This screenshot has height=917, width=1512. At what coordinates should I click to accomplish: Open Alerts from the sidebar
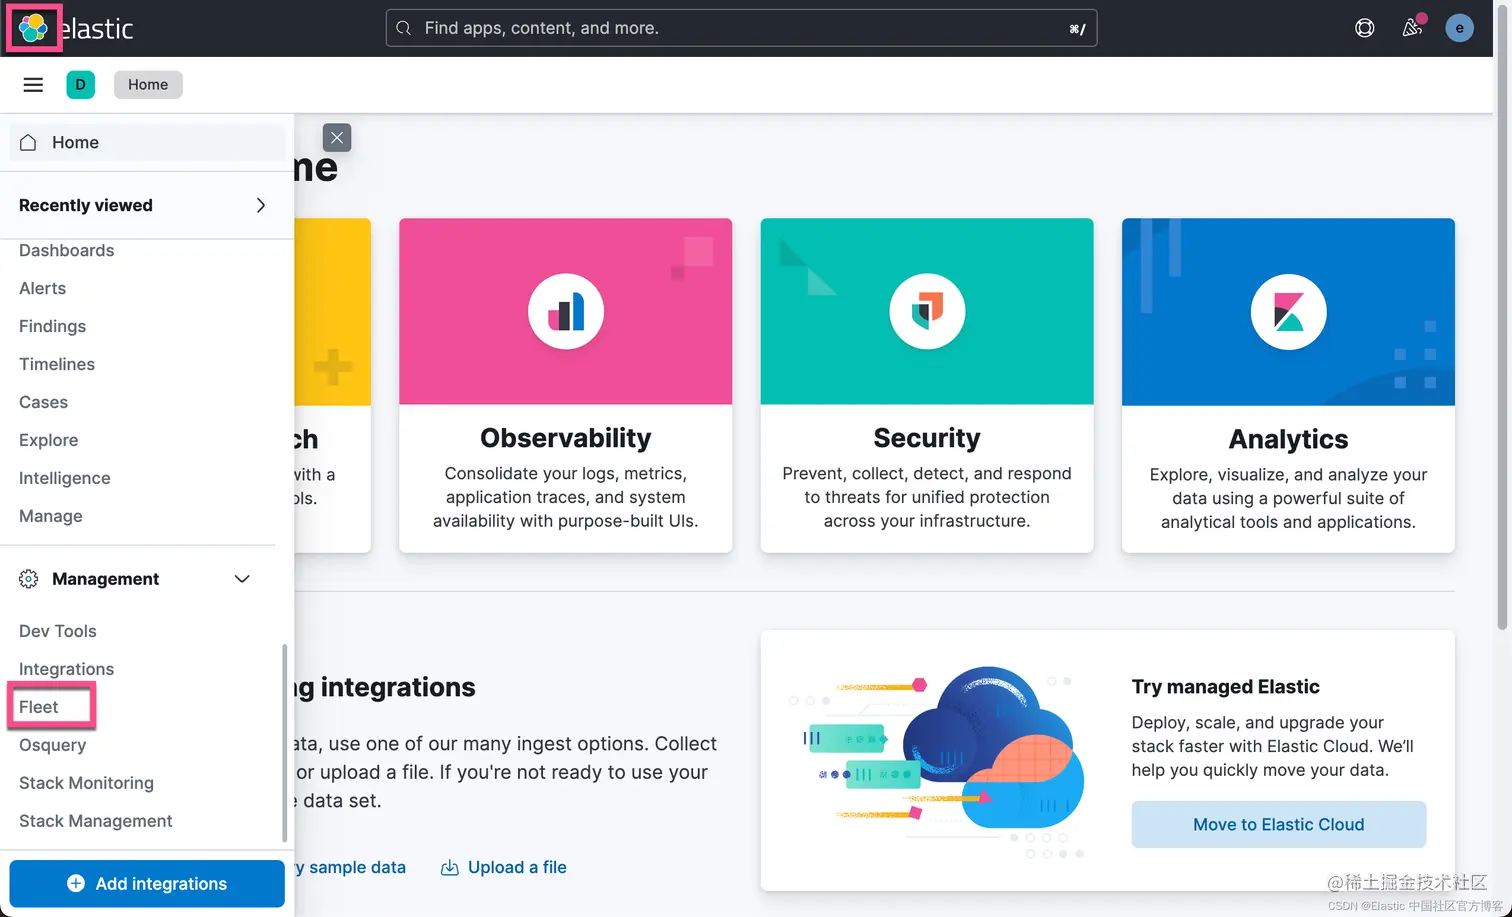point(42,288)
